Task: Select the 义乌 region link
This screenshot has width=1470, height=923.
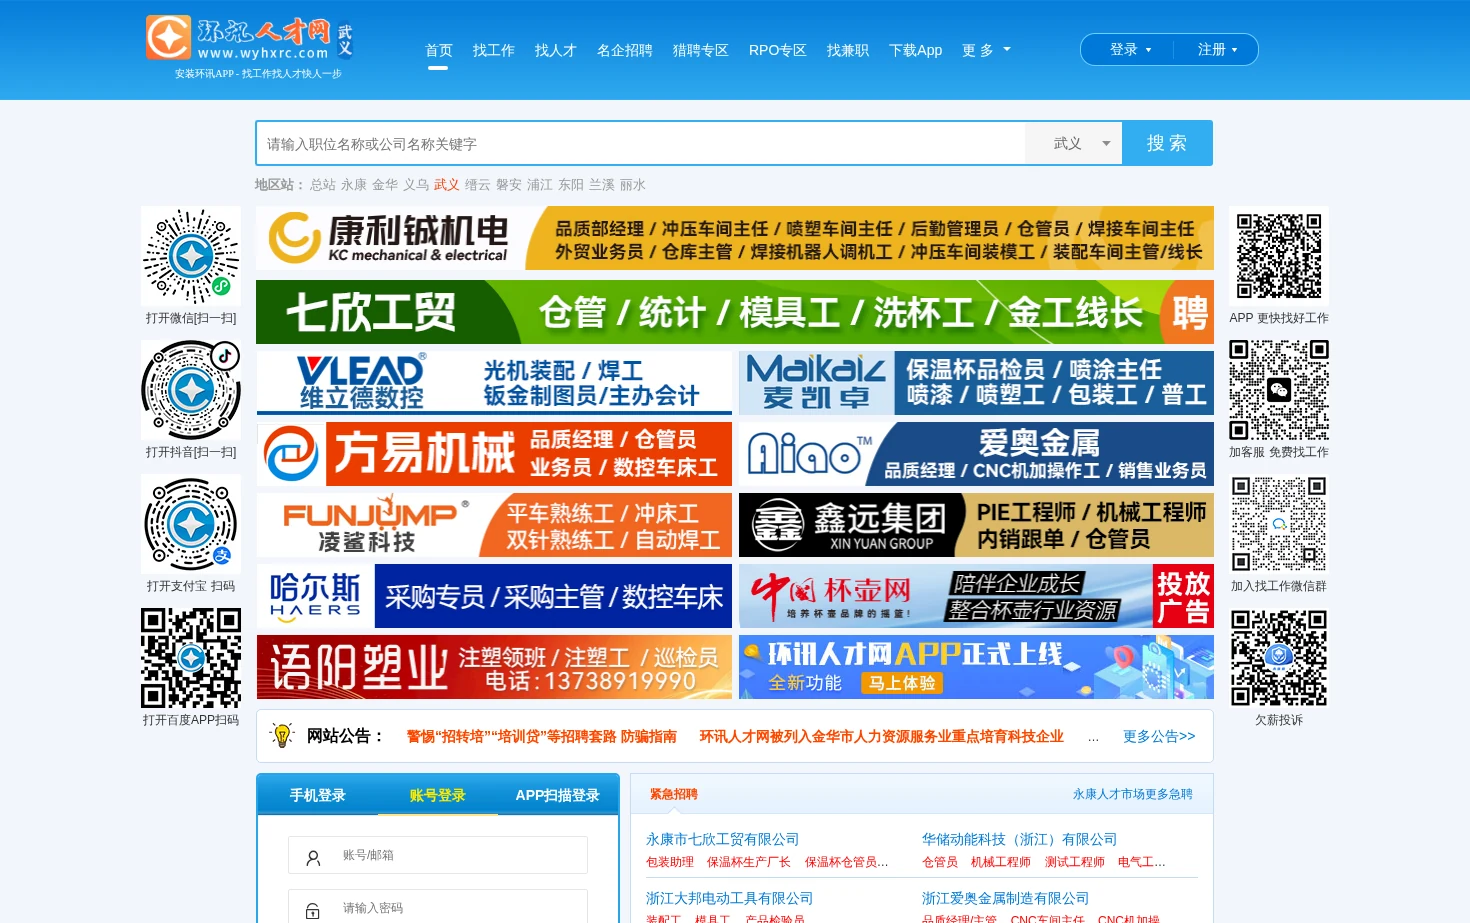Action: [x=416, y=185]
